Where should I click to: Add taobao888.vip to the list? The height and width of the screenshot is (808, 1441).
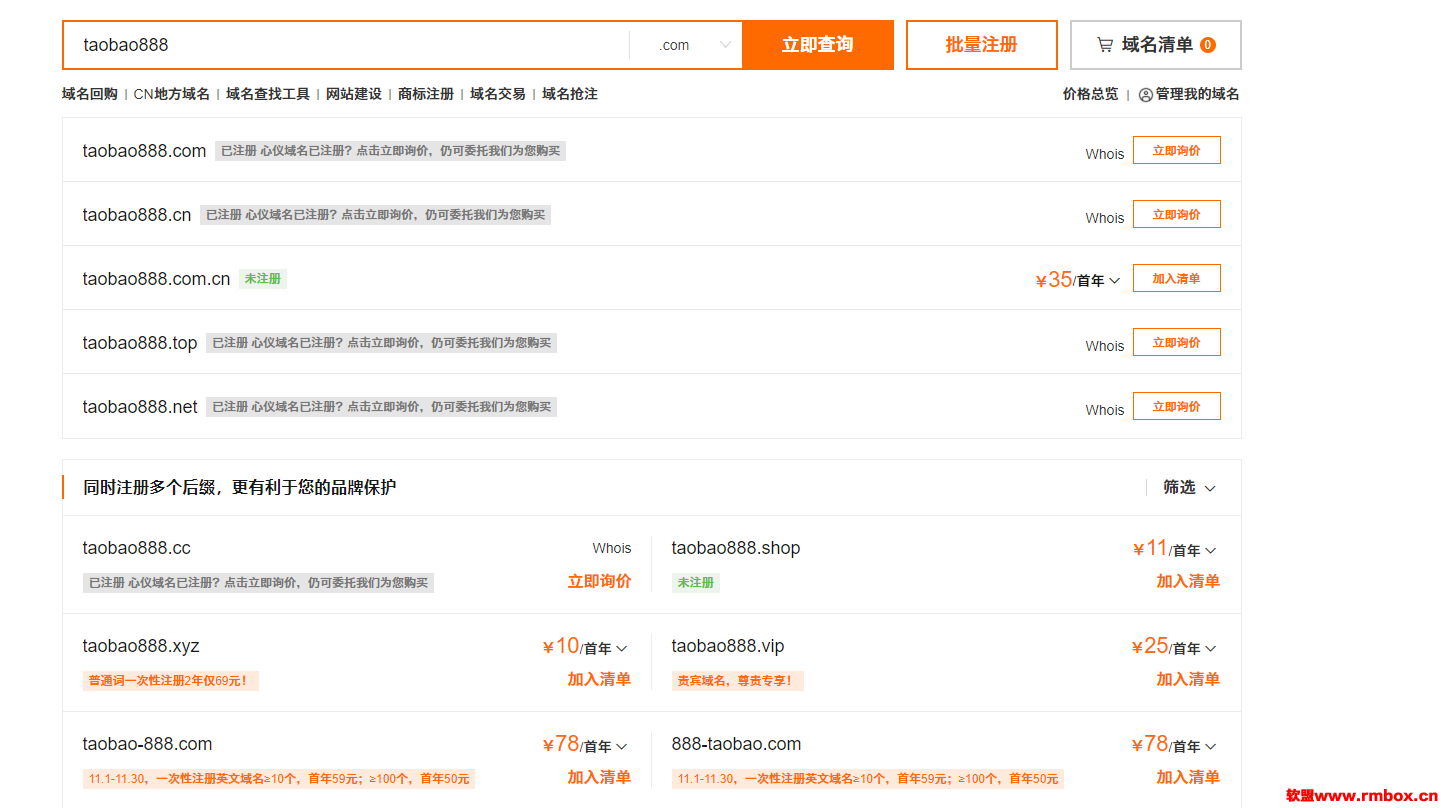pos(1188,679)
